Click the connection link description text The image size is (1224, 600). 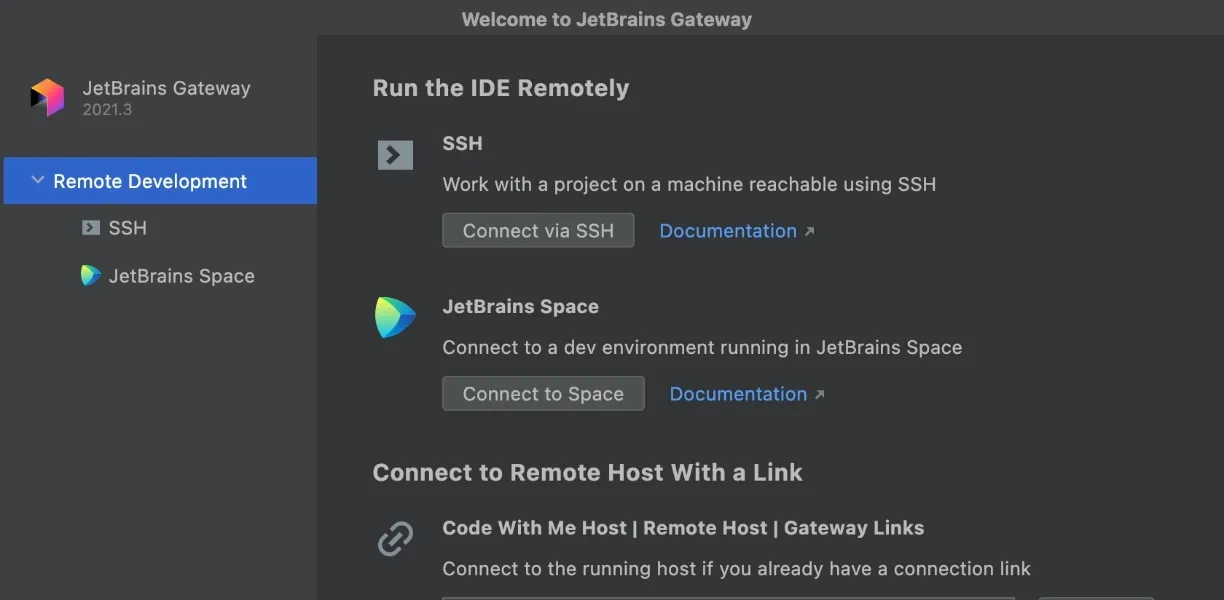pyautogui.click(x=736, y=569)
